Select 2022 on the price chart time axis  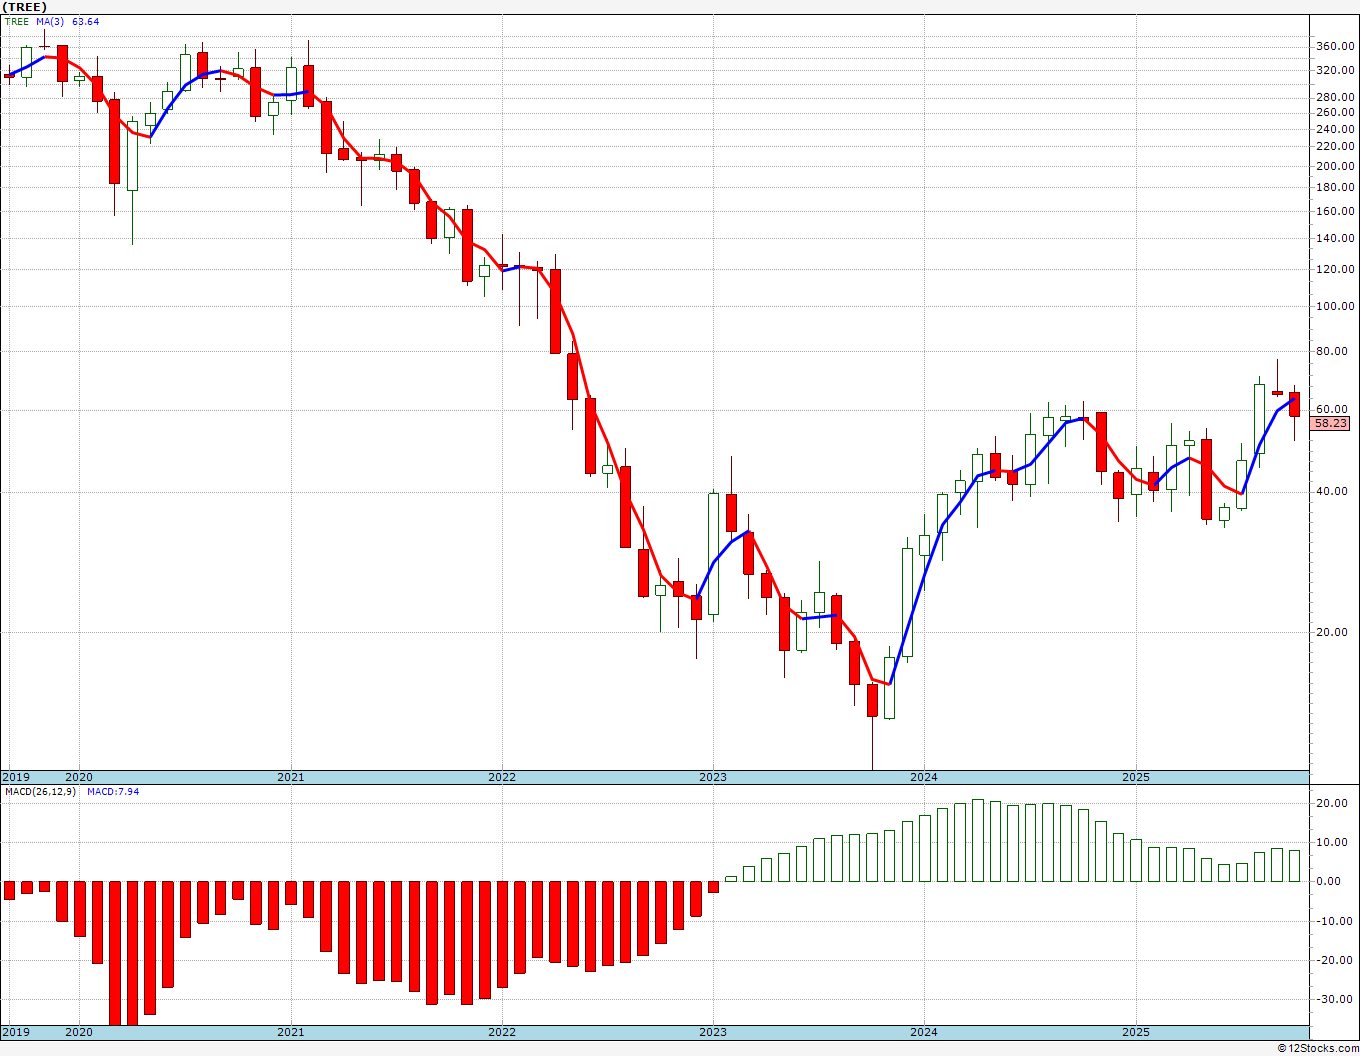point(502,777)
